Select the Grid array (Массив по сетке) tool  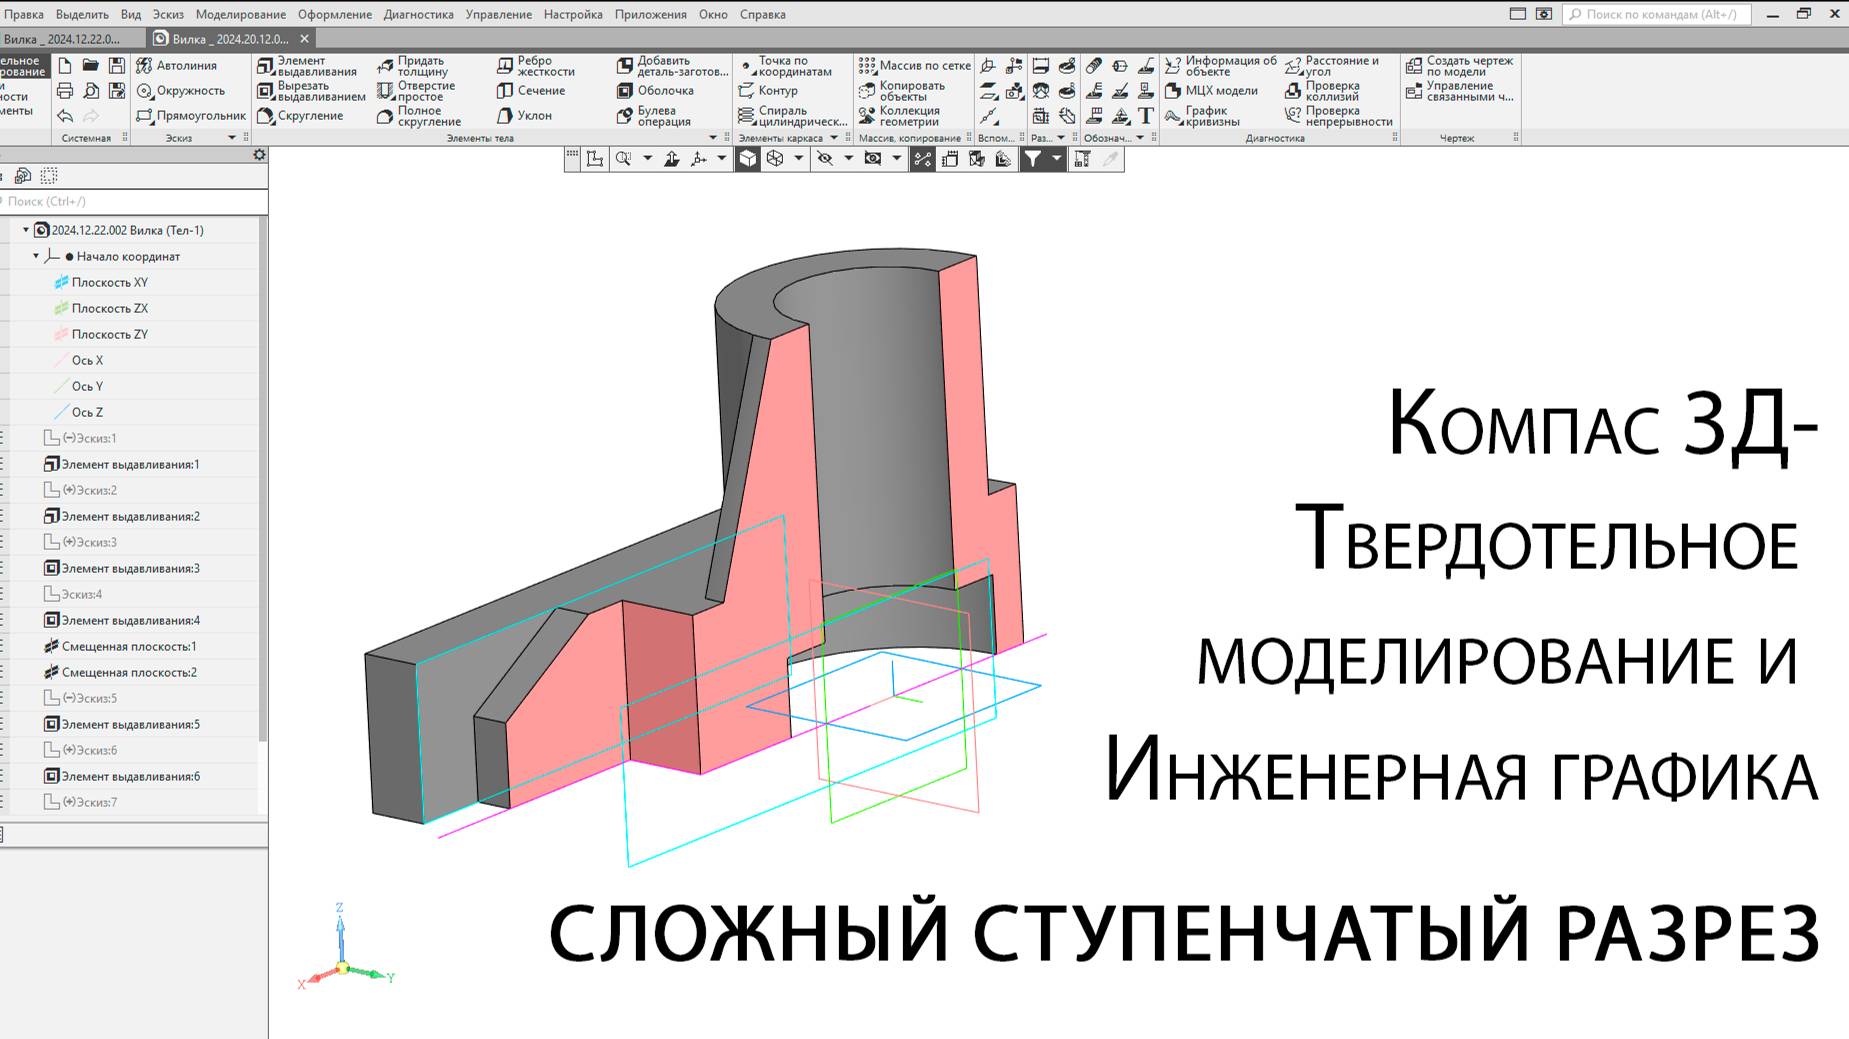coord(915,66)
